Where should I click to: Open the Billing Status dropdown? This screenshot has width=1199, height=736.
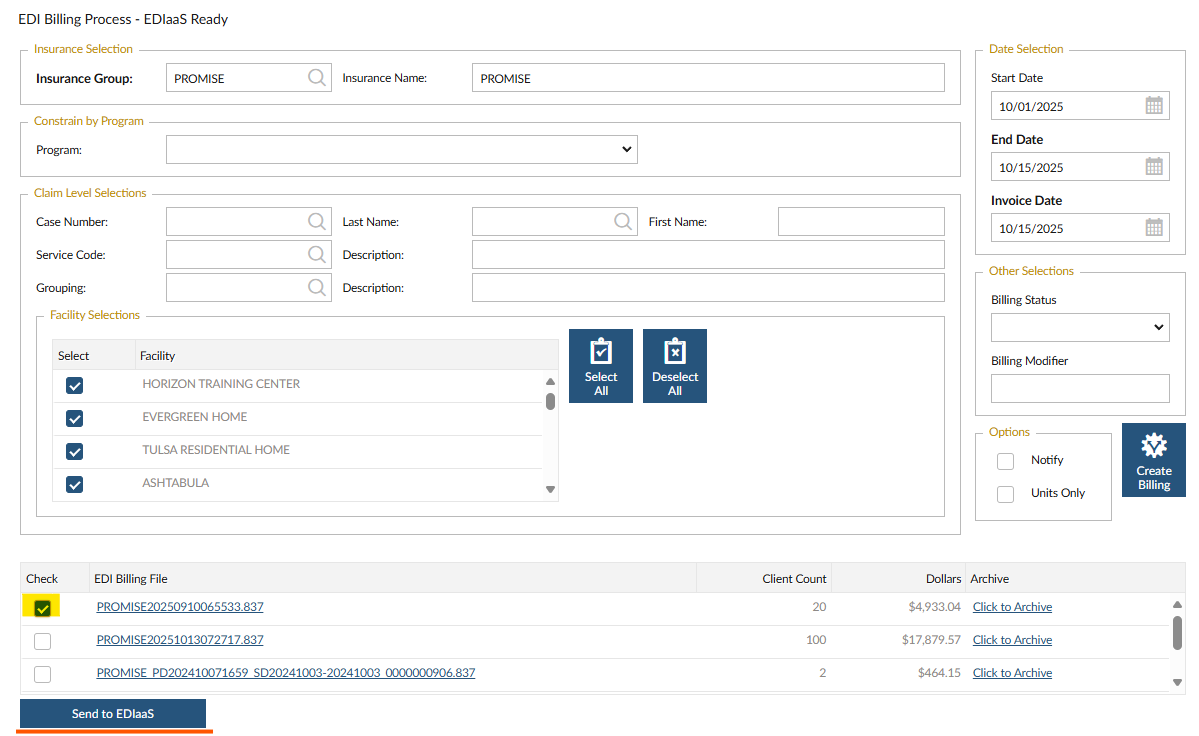tap(1079, 327)
